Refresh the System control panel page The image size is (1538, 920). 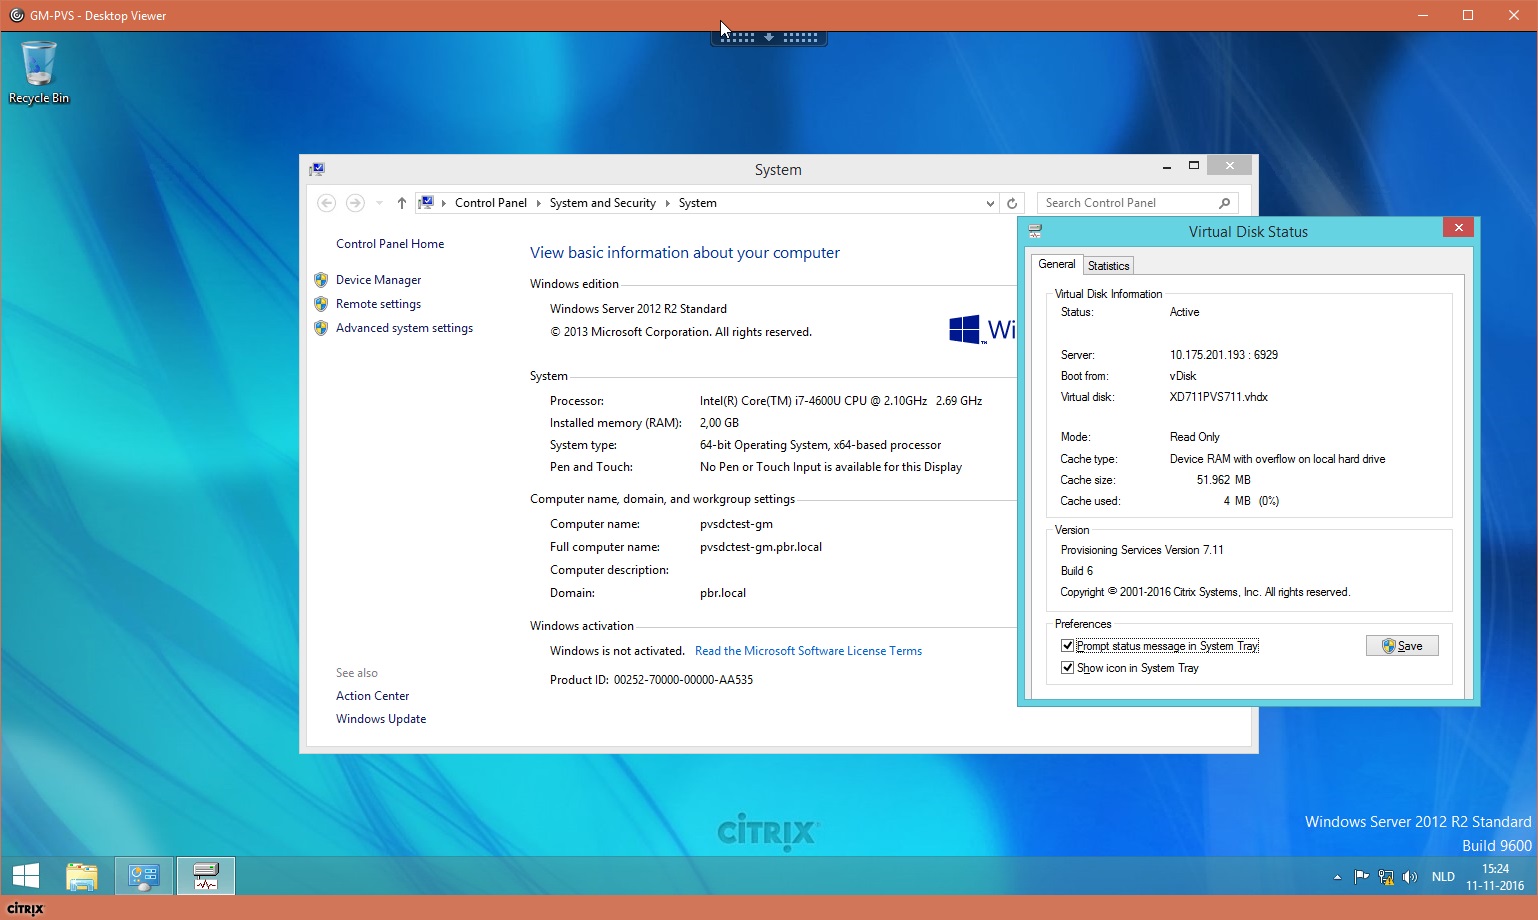pos(1012,203)
